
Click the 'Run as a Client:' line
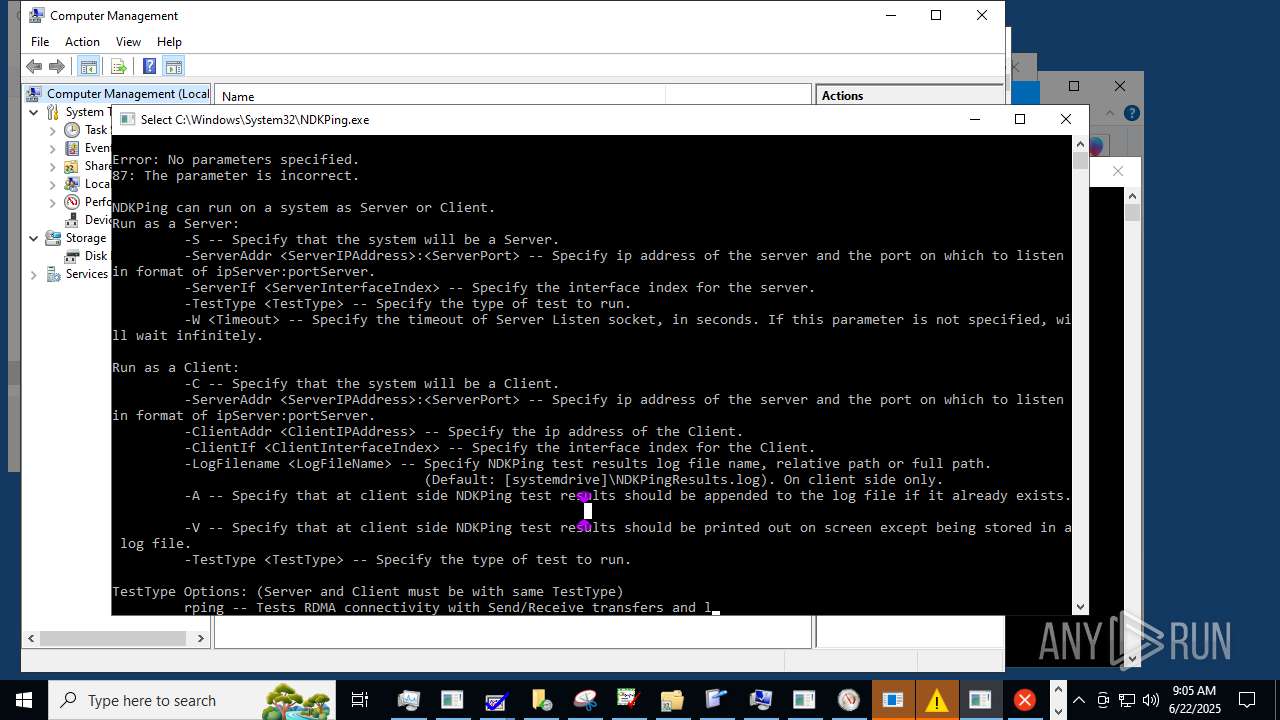pos(176,368)
